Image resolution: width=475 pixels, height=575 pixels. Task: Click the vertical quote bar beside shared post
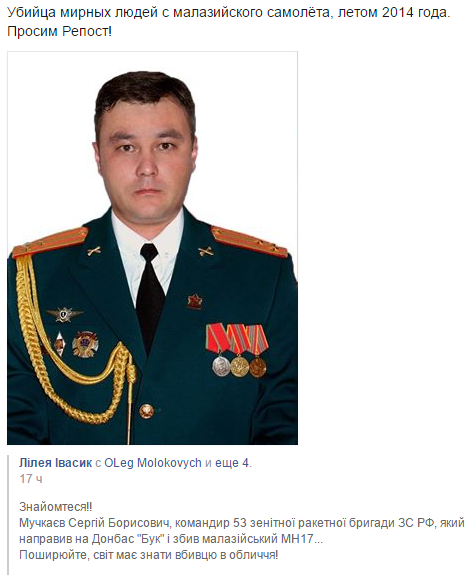(x=8, y=513)
